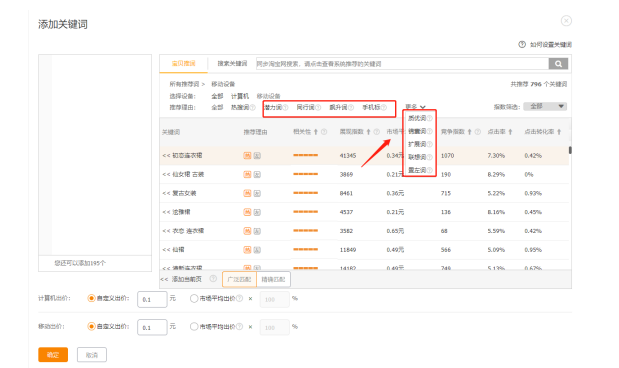
Task: Filter by 飙升词 reason
Action: 338,107
